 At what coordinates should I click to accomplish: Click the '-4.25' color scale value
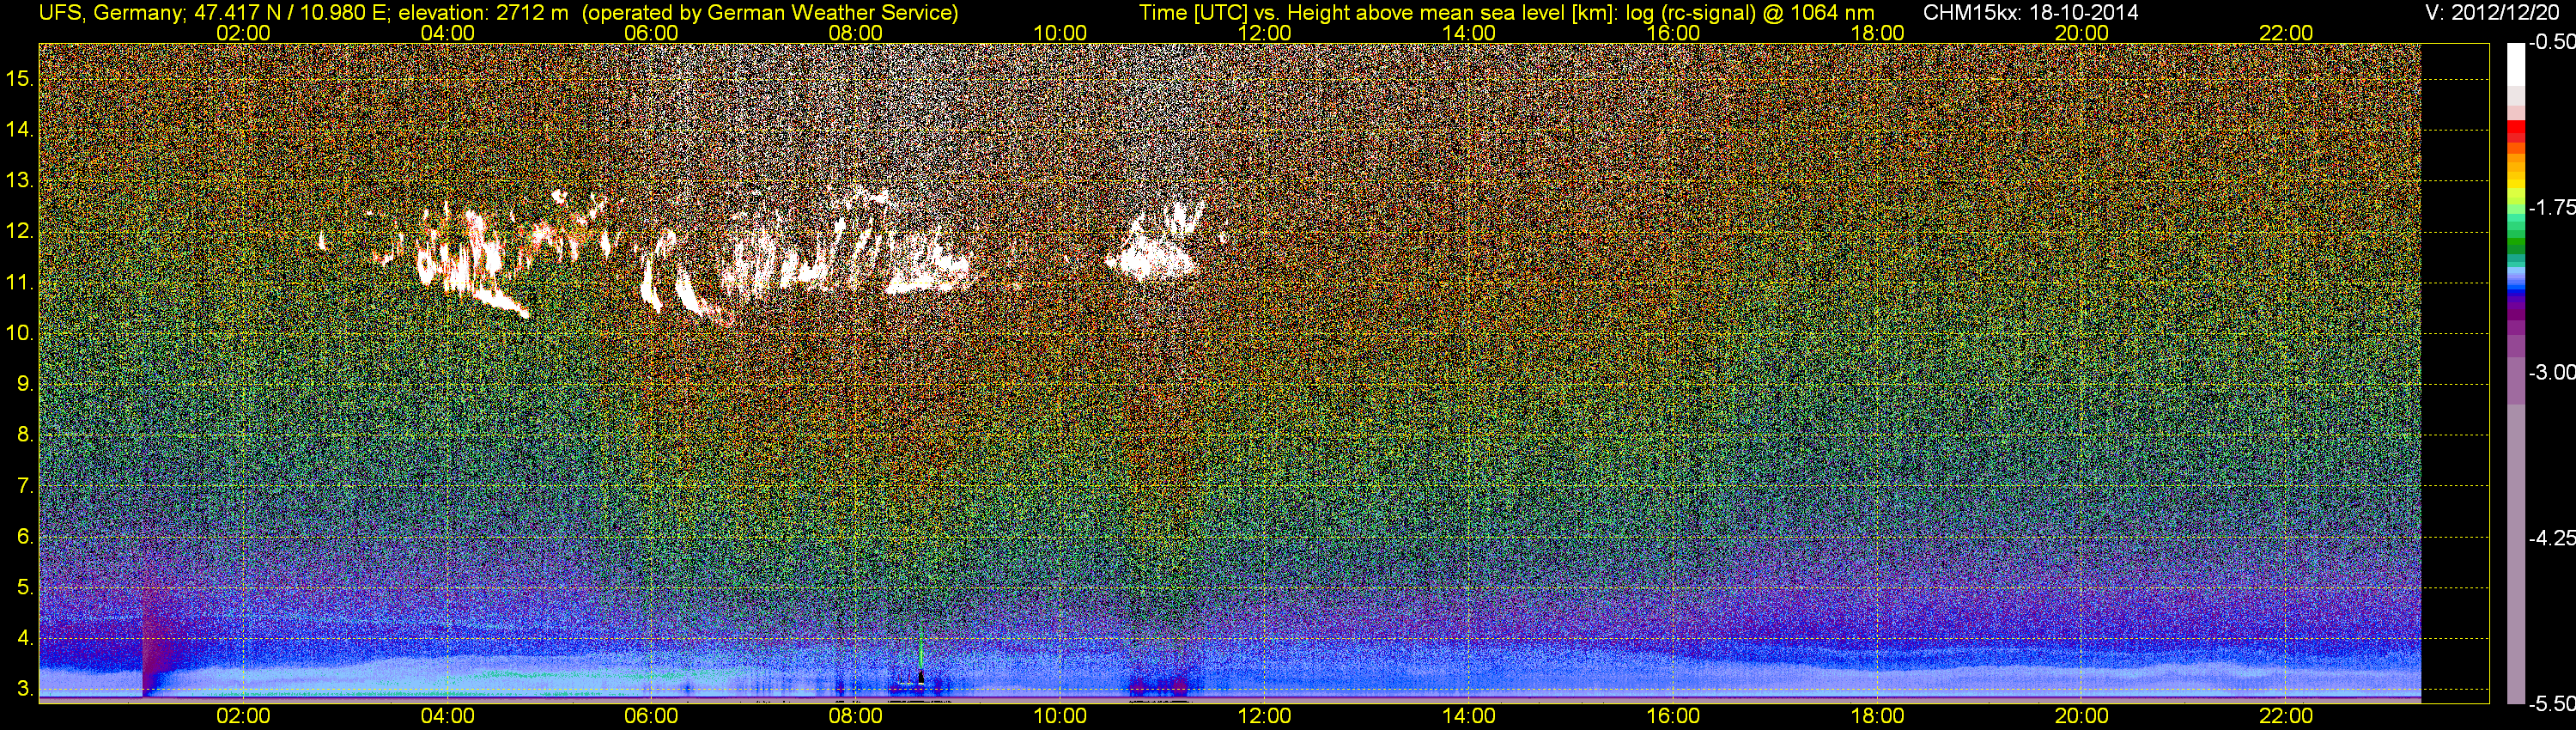2551,538
